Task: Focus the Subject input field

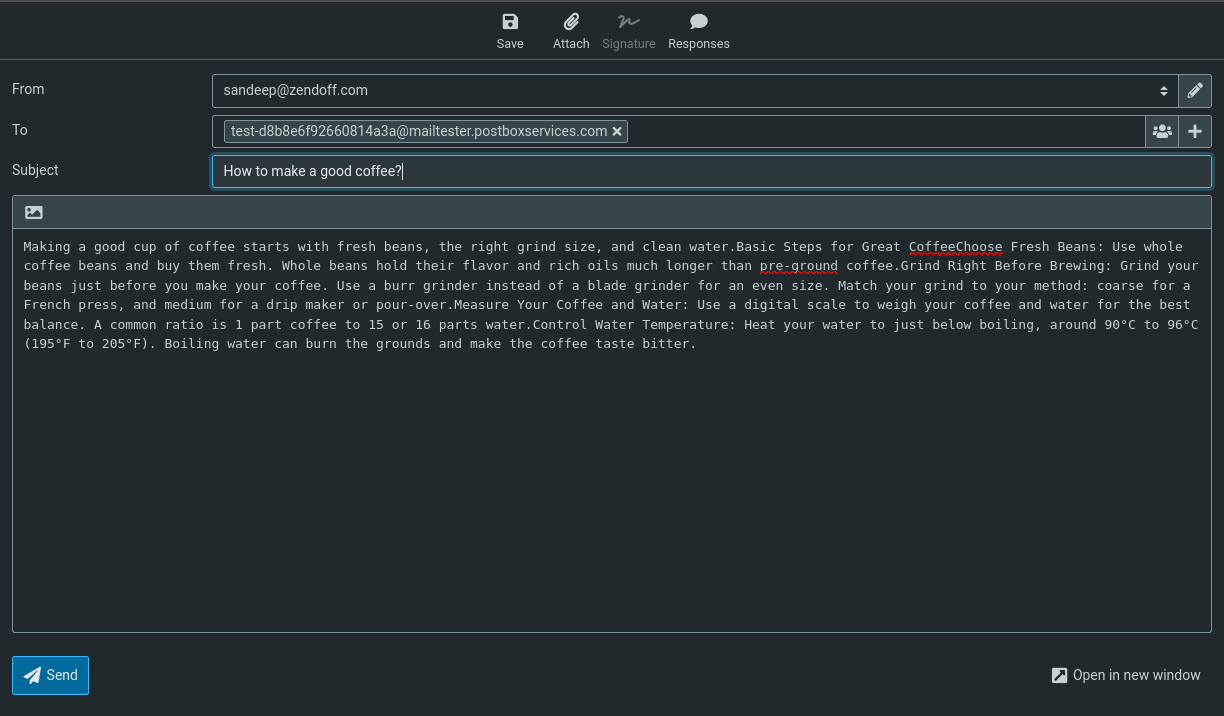Action: click(712, 171)
